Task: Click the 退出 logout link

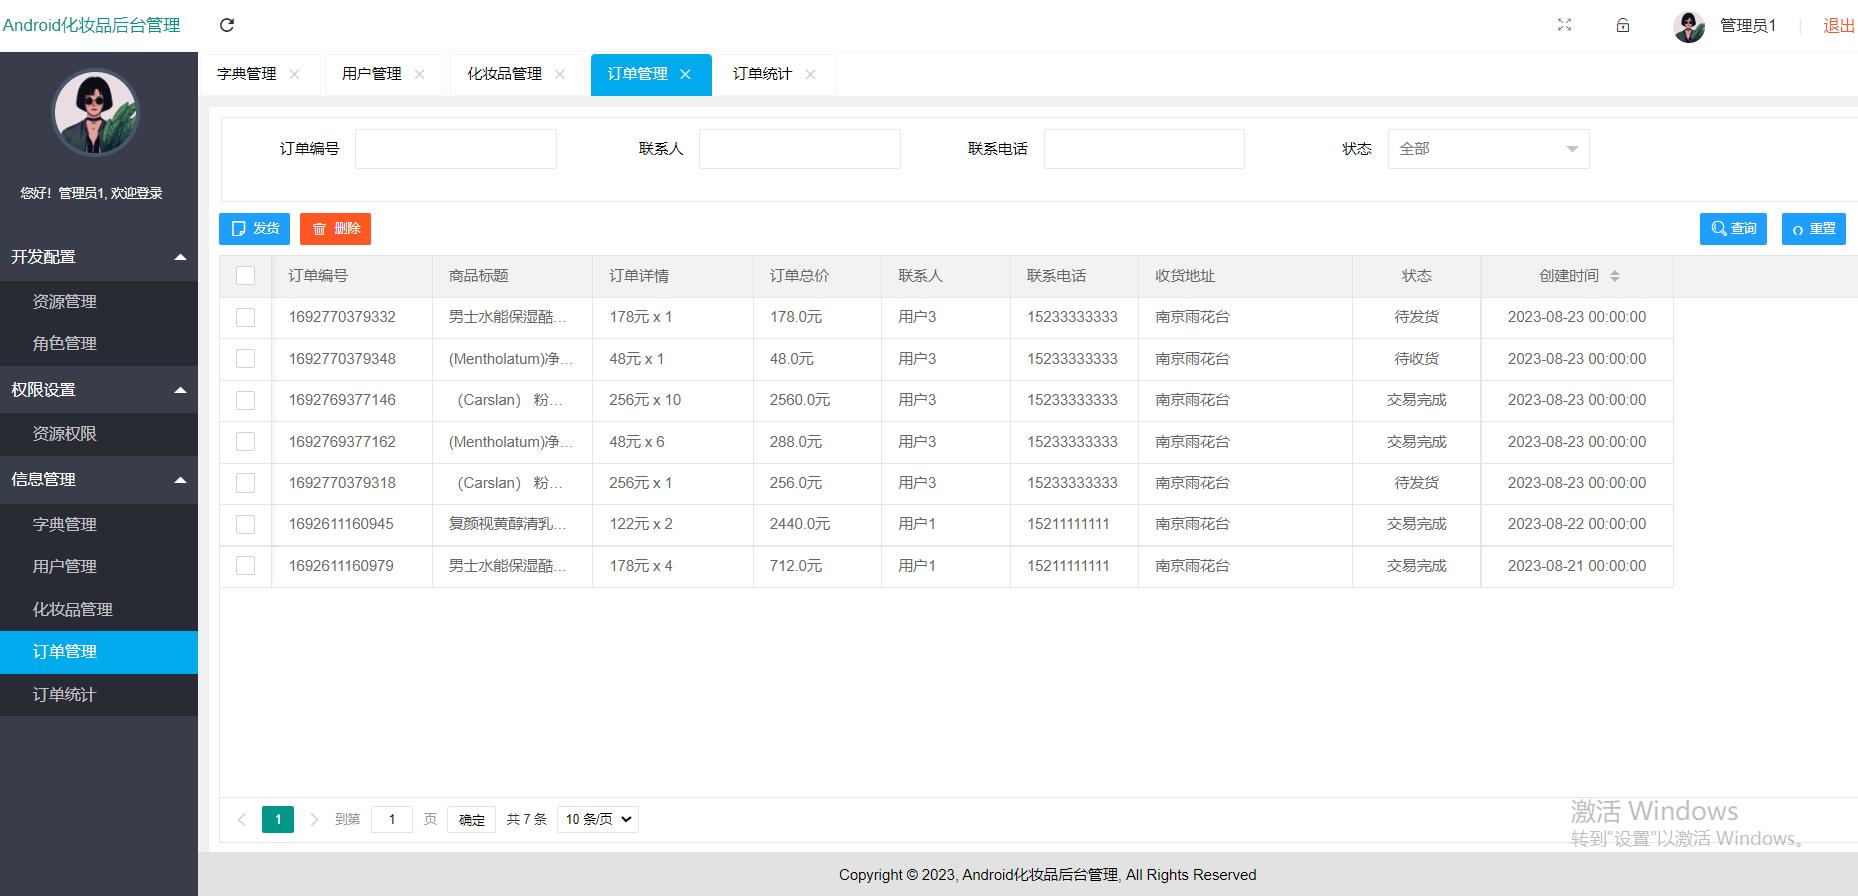Action: [1839, 26]
